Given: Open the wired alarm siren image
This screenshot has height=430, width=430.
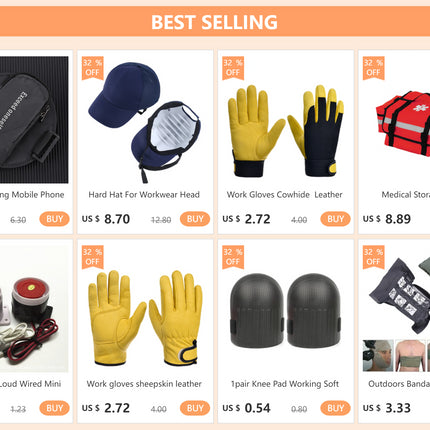Looking at the screenshot, I should [x=34, y=309].
